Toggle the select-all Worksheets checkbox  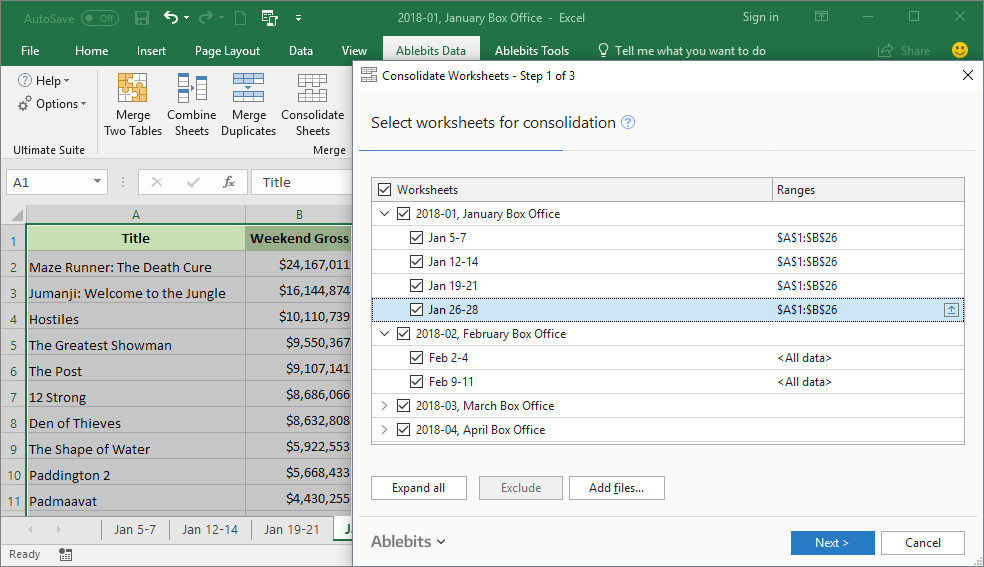(385, 189)
